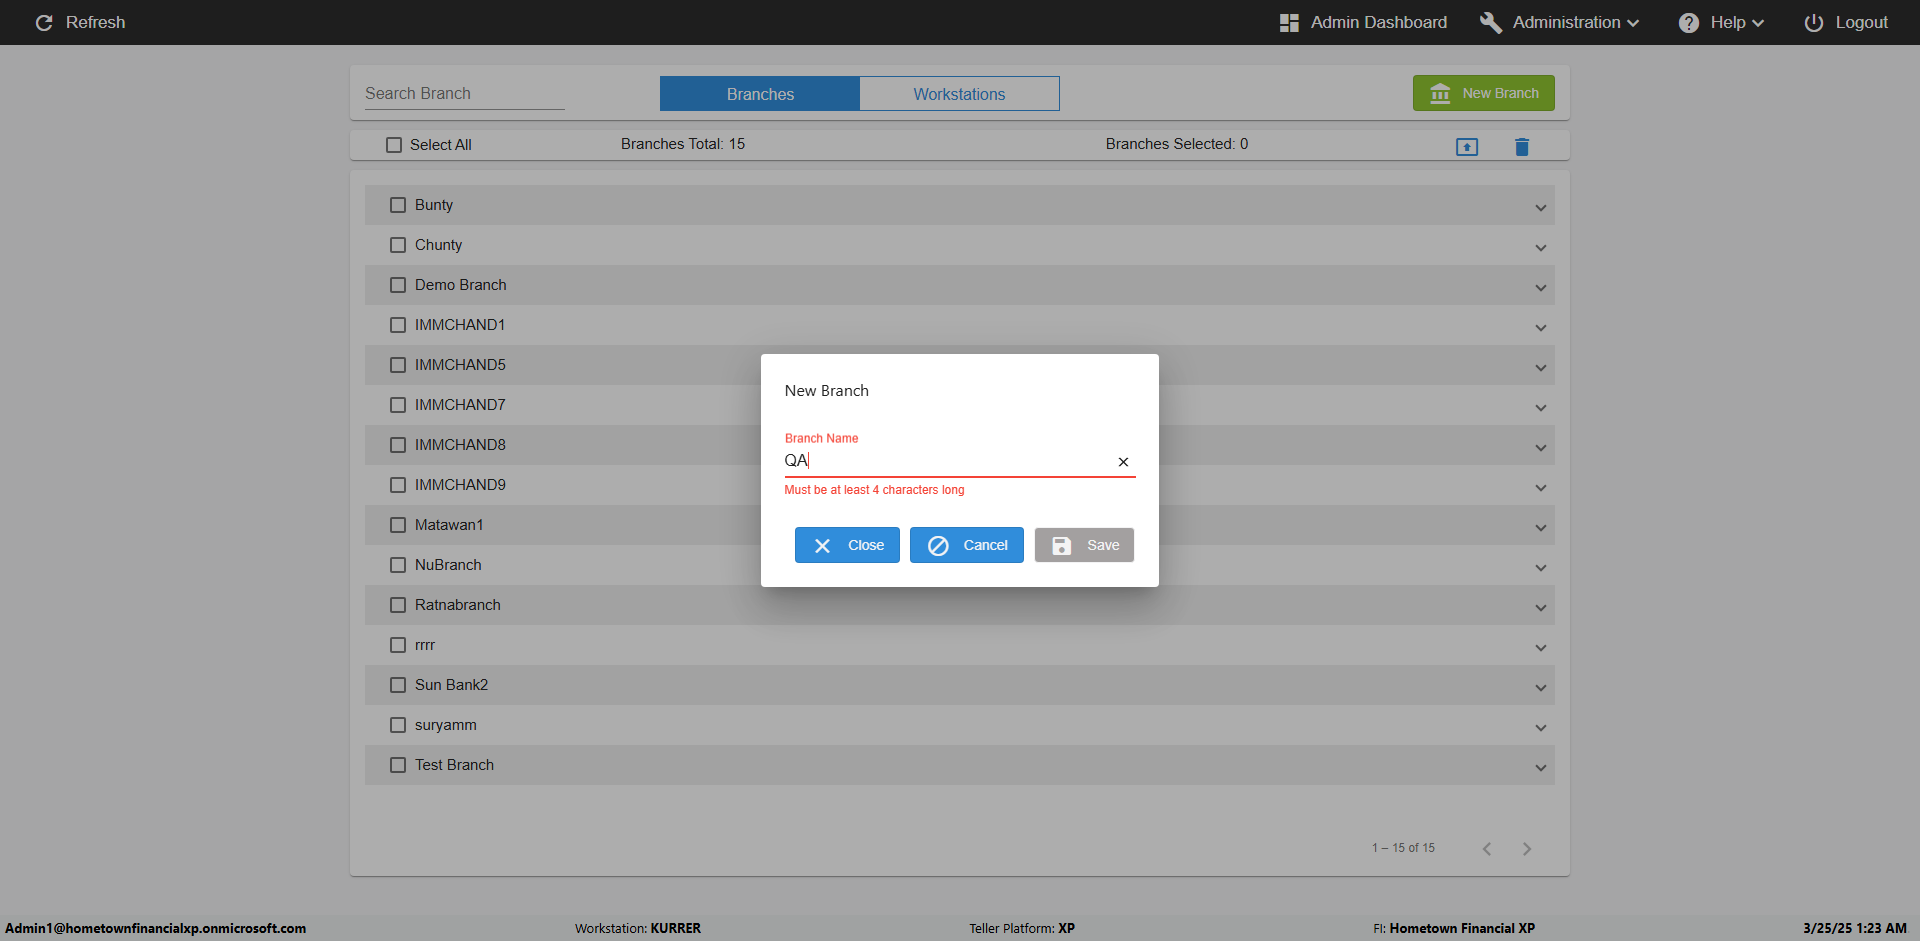Click the Help question mark icon
Screen dimensions: 1920x941
1688,22
